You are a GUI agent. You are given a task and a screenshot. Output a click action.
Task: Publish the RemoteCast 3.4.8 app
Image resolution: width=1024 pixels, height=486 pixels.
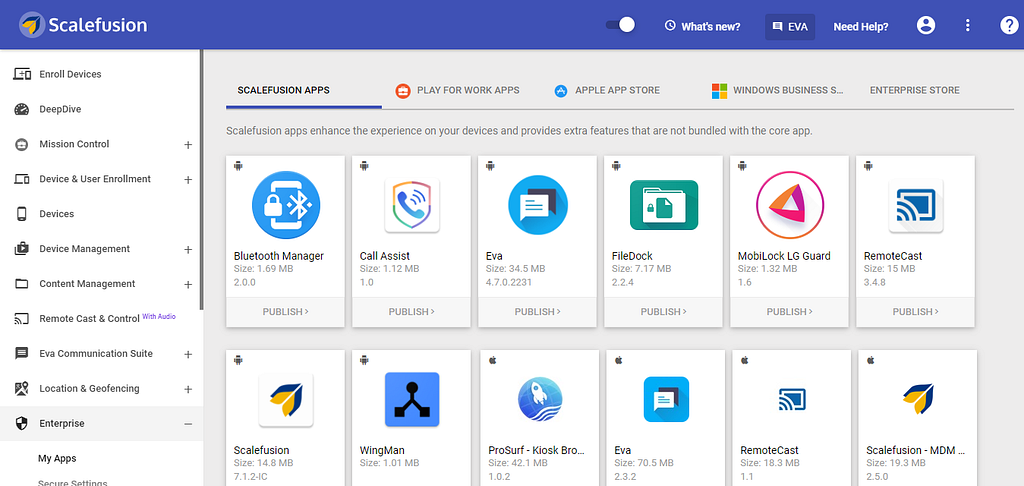pyautogui.click(x=916, y=312)
